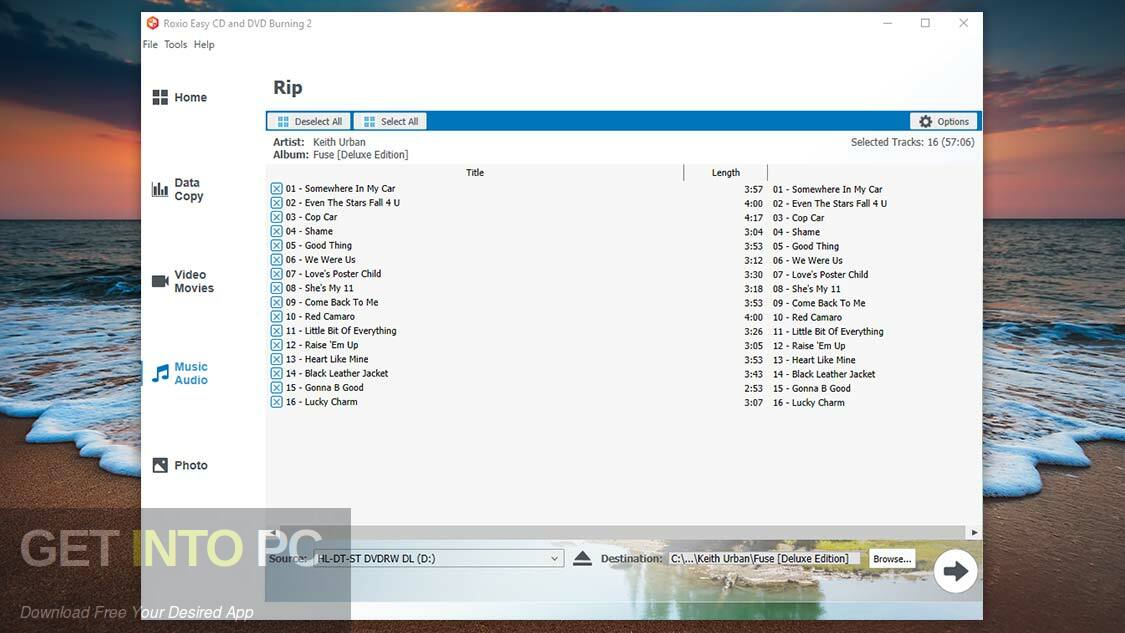Click the 'Keith Urban' artist name

pyautogui.click(x=339, y=142)
